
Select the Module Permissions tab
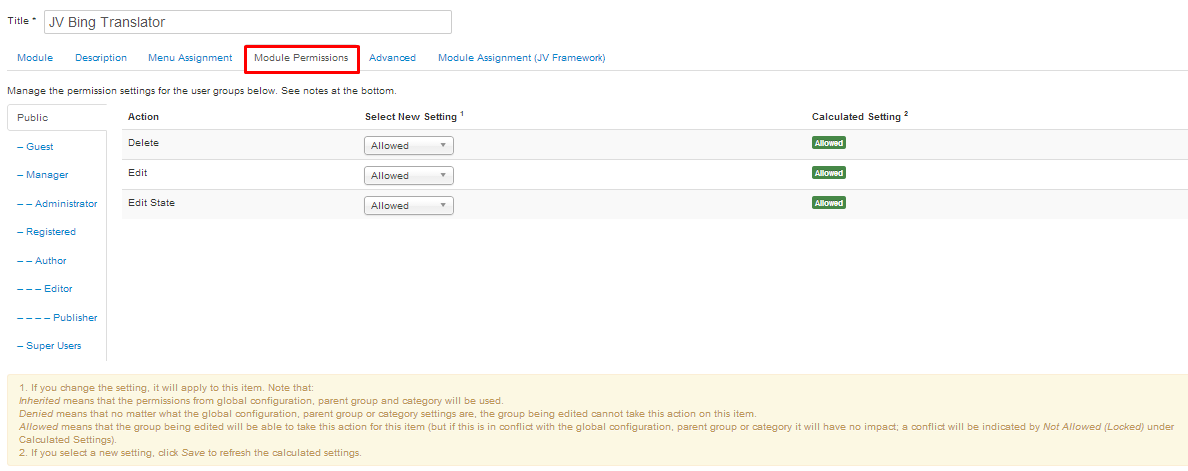(301, 58)
